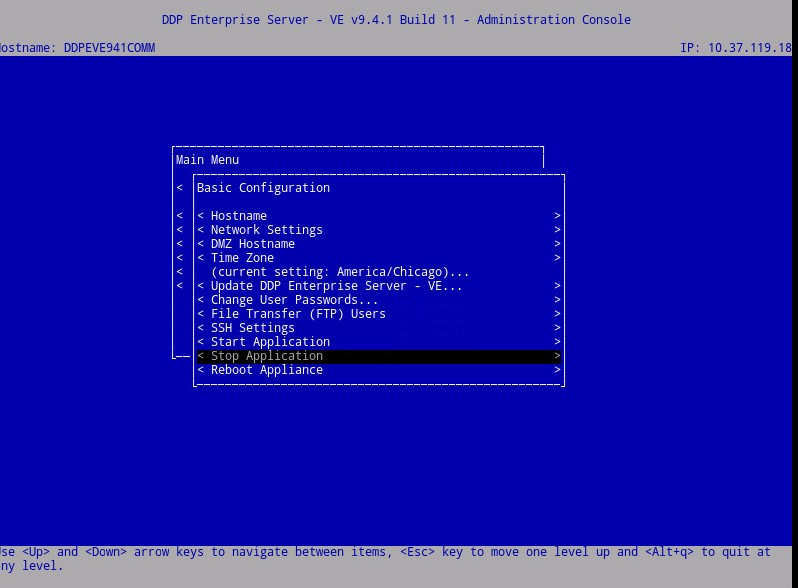Click the IP address 10.37.119.18
The height and width of the screenshot is (588, 798).
[x=750, y=48]
